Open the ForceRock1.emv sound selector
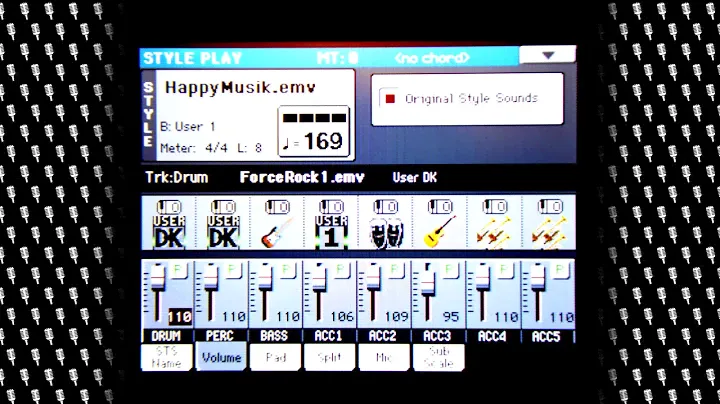Viewport: 720px width, 404px height. pos(302,178)
